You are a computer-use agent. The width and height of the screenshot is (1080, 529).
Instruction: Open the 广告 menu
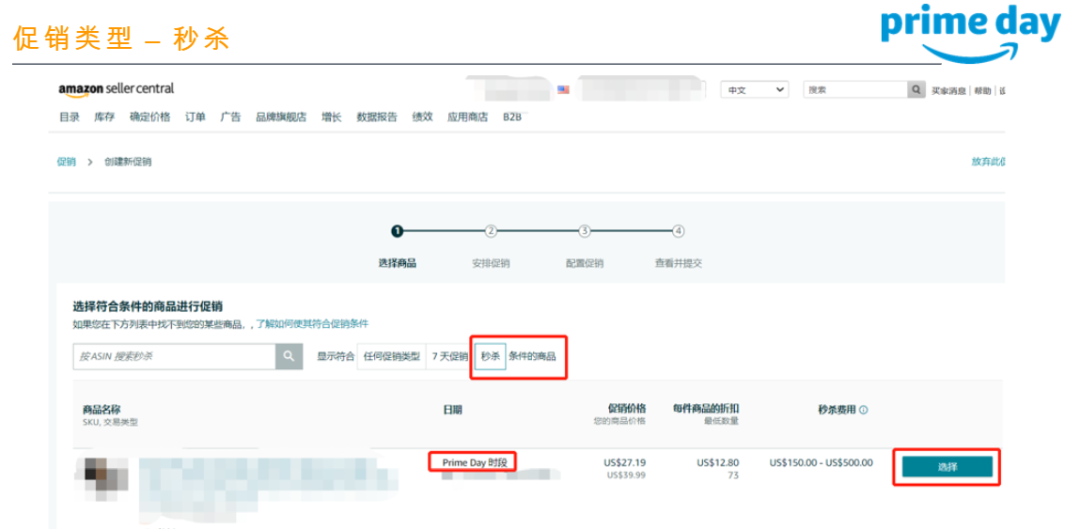[231, 117]
